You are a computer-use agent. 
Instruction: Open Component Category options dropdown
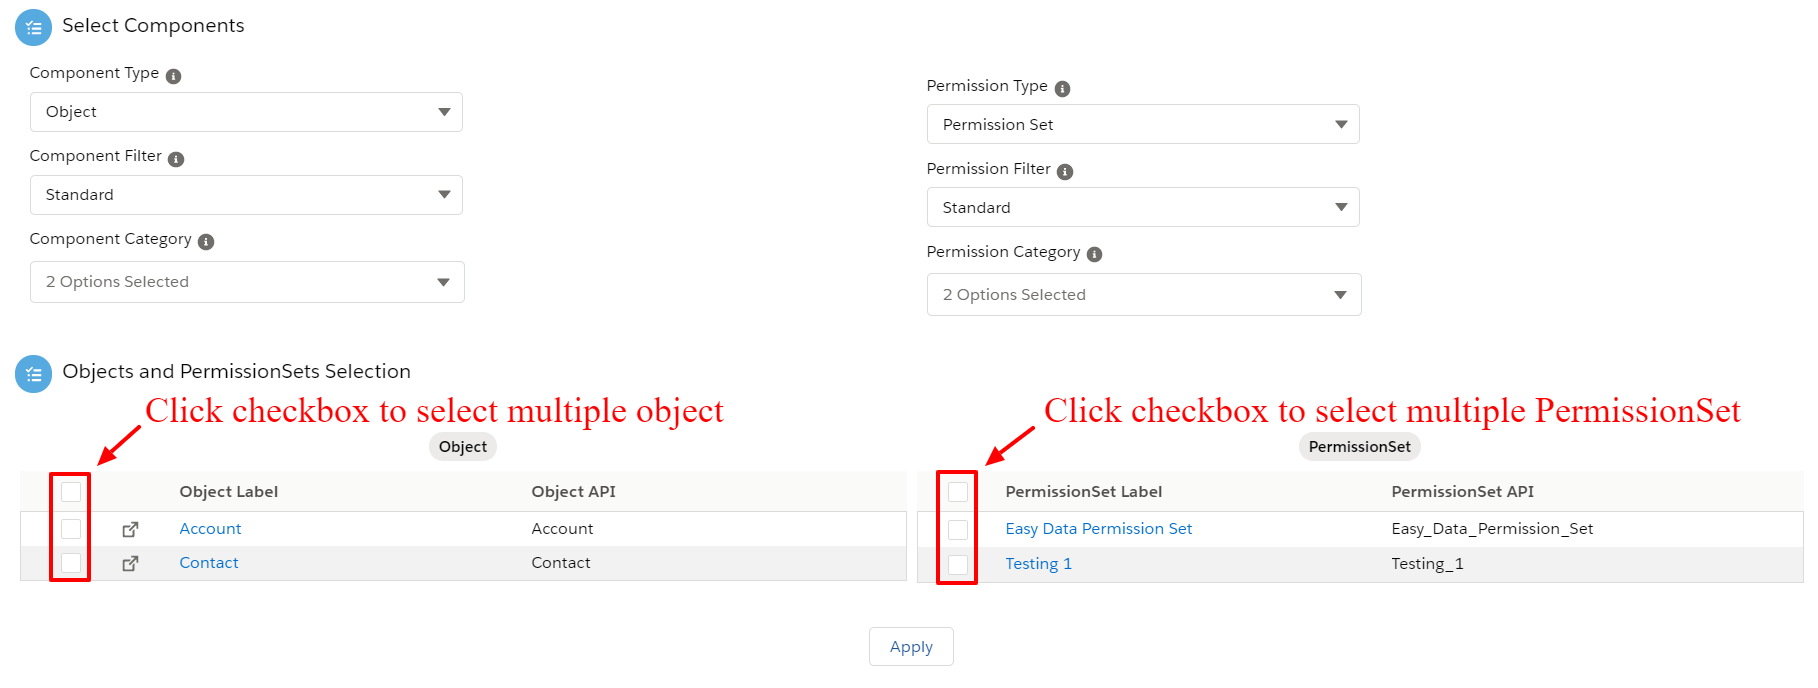click(x=247, y=282)
